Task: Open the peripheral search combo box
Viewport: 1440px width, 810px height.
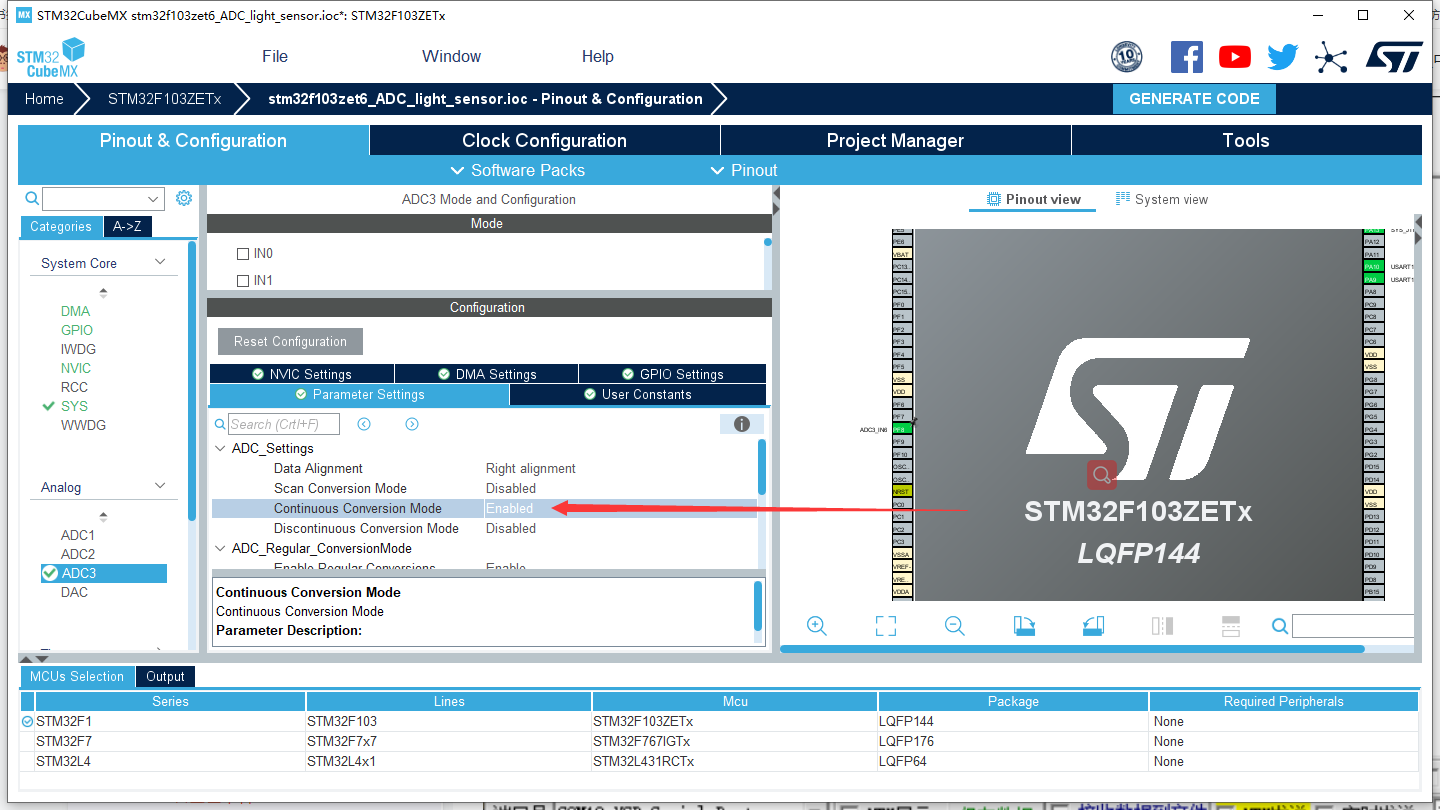Action: (102, 198)
